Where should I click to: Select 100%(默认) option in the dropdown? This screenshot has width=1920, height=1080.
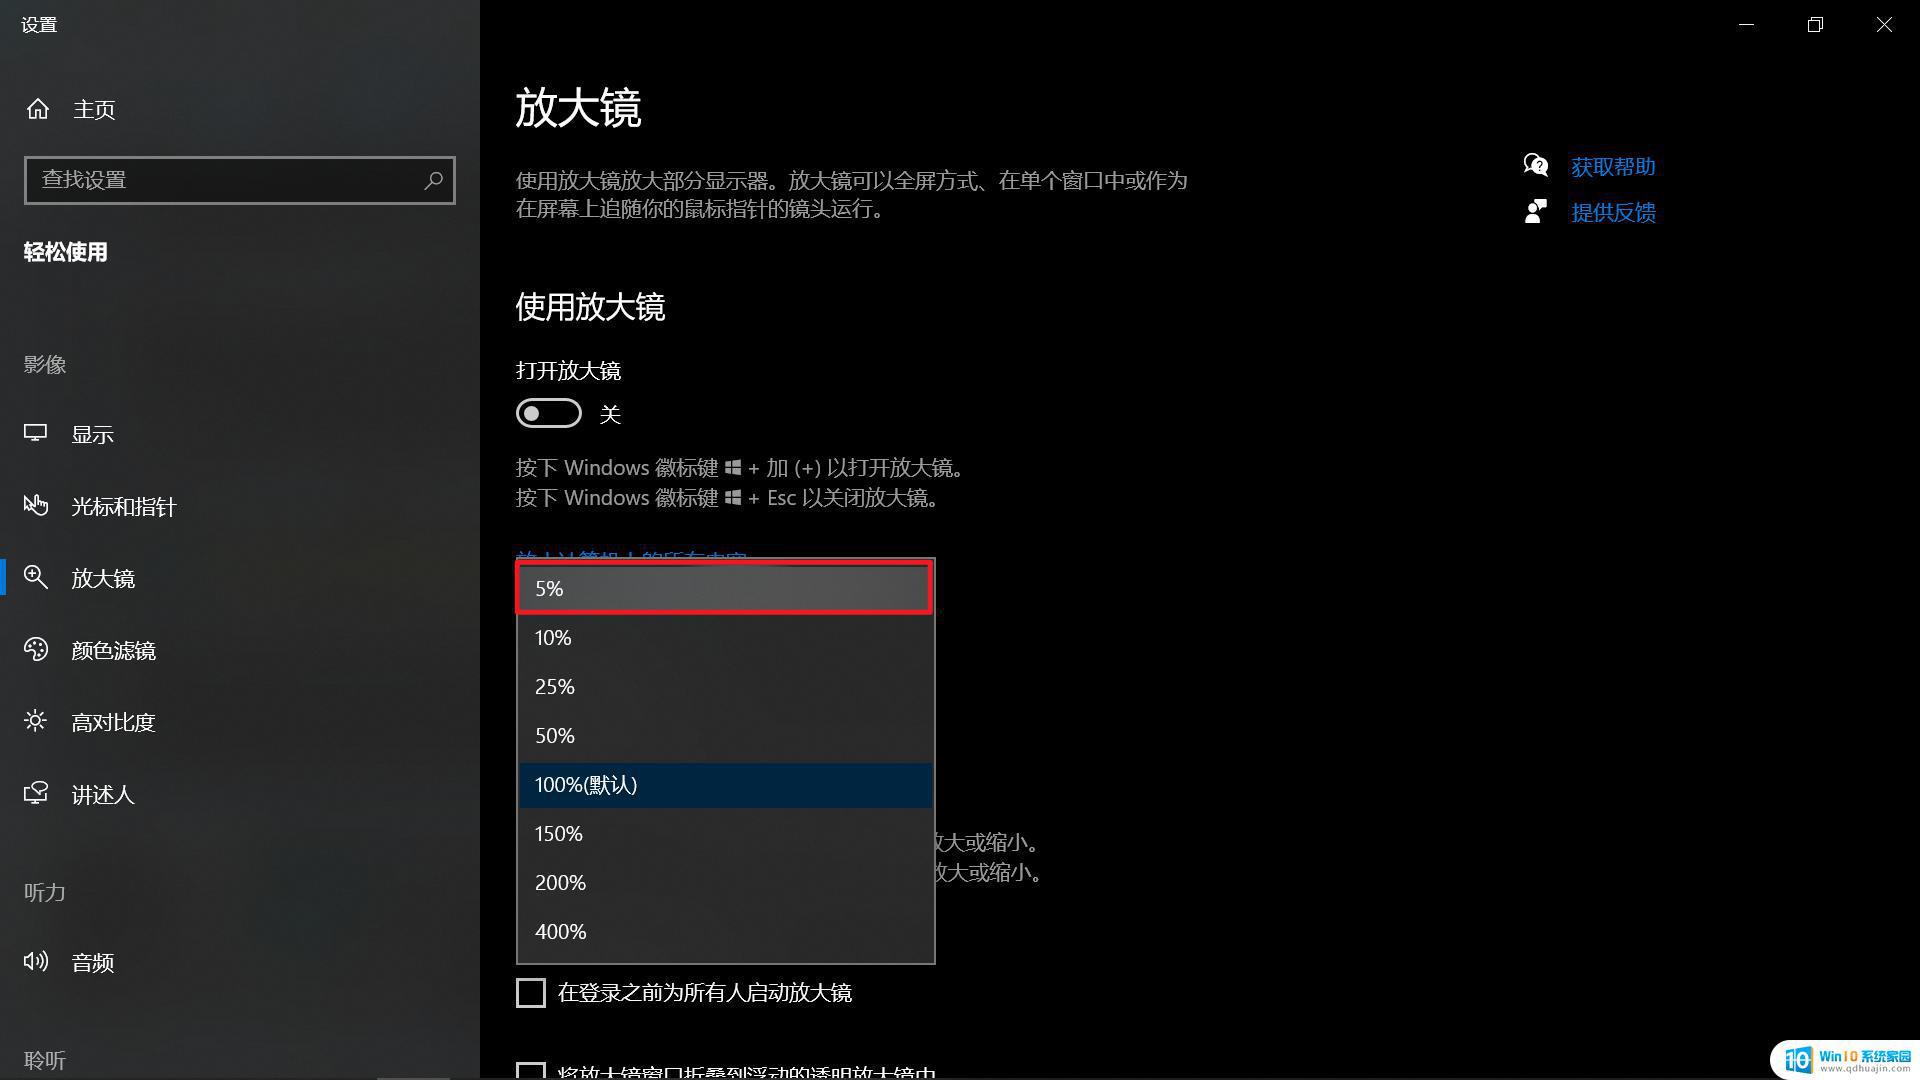725,785
